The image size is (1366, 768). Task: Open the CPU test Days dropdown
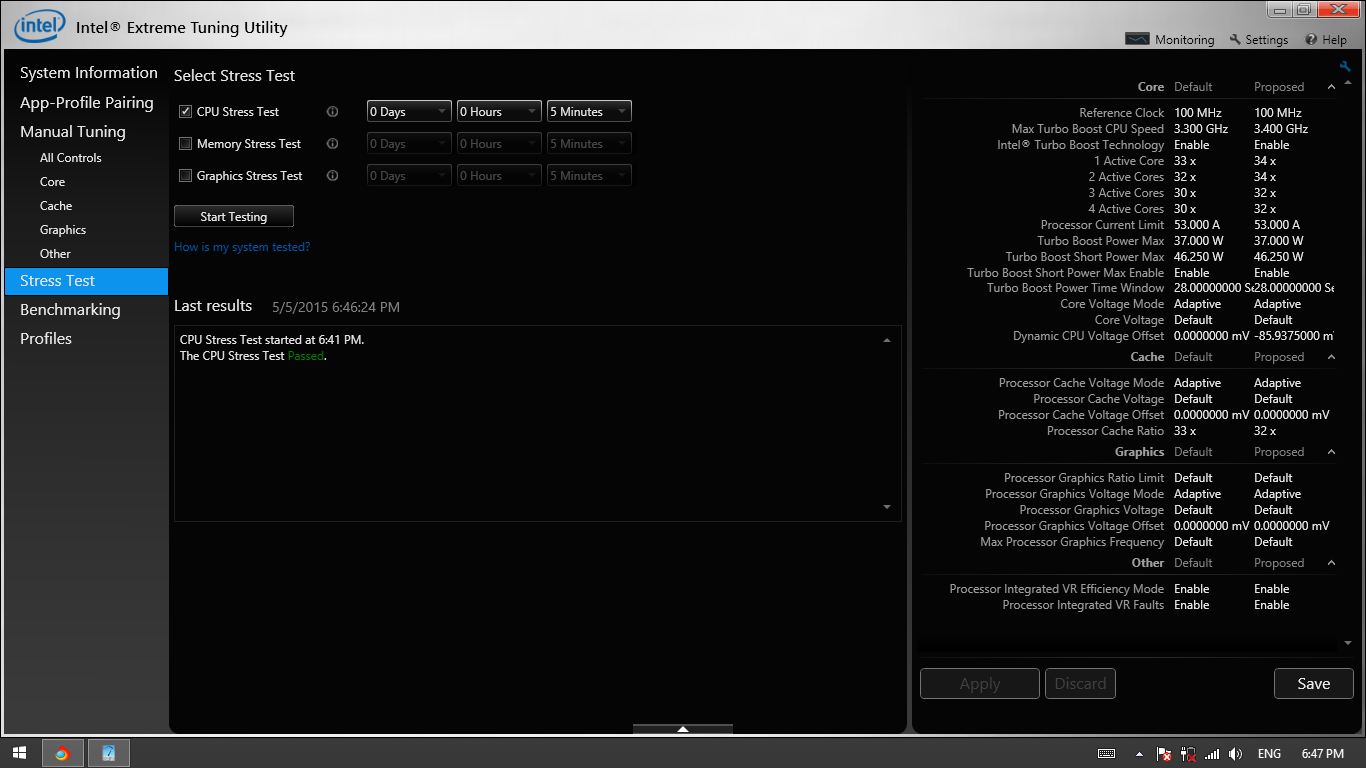[x=409, y=112]
